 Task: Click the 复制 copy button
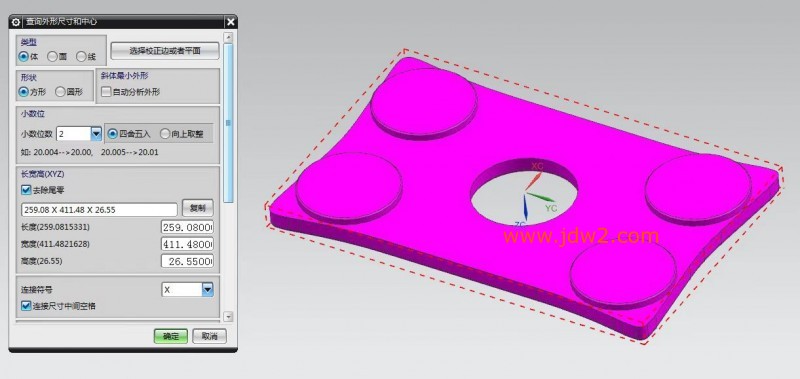(197, 208)
